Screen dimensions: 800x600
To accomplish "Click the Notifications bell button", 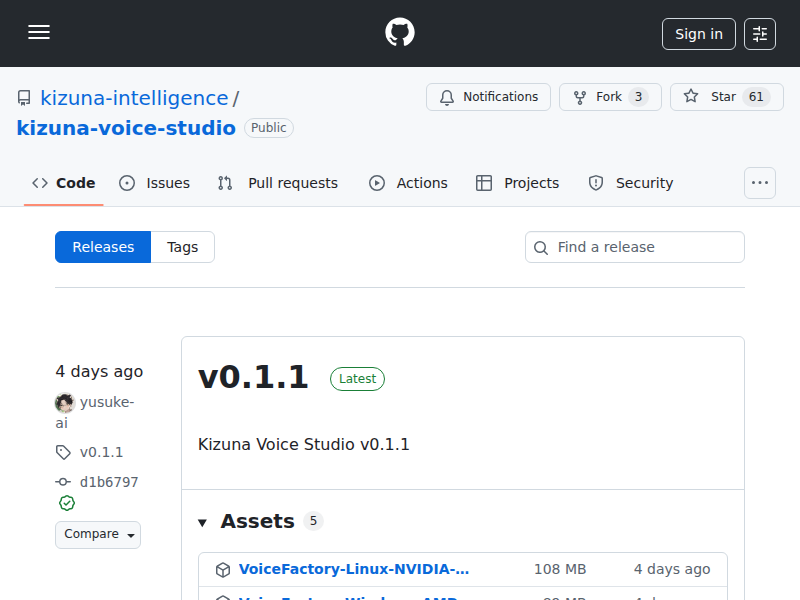I will [x=488, y=97].
